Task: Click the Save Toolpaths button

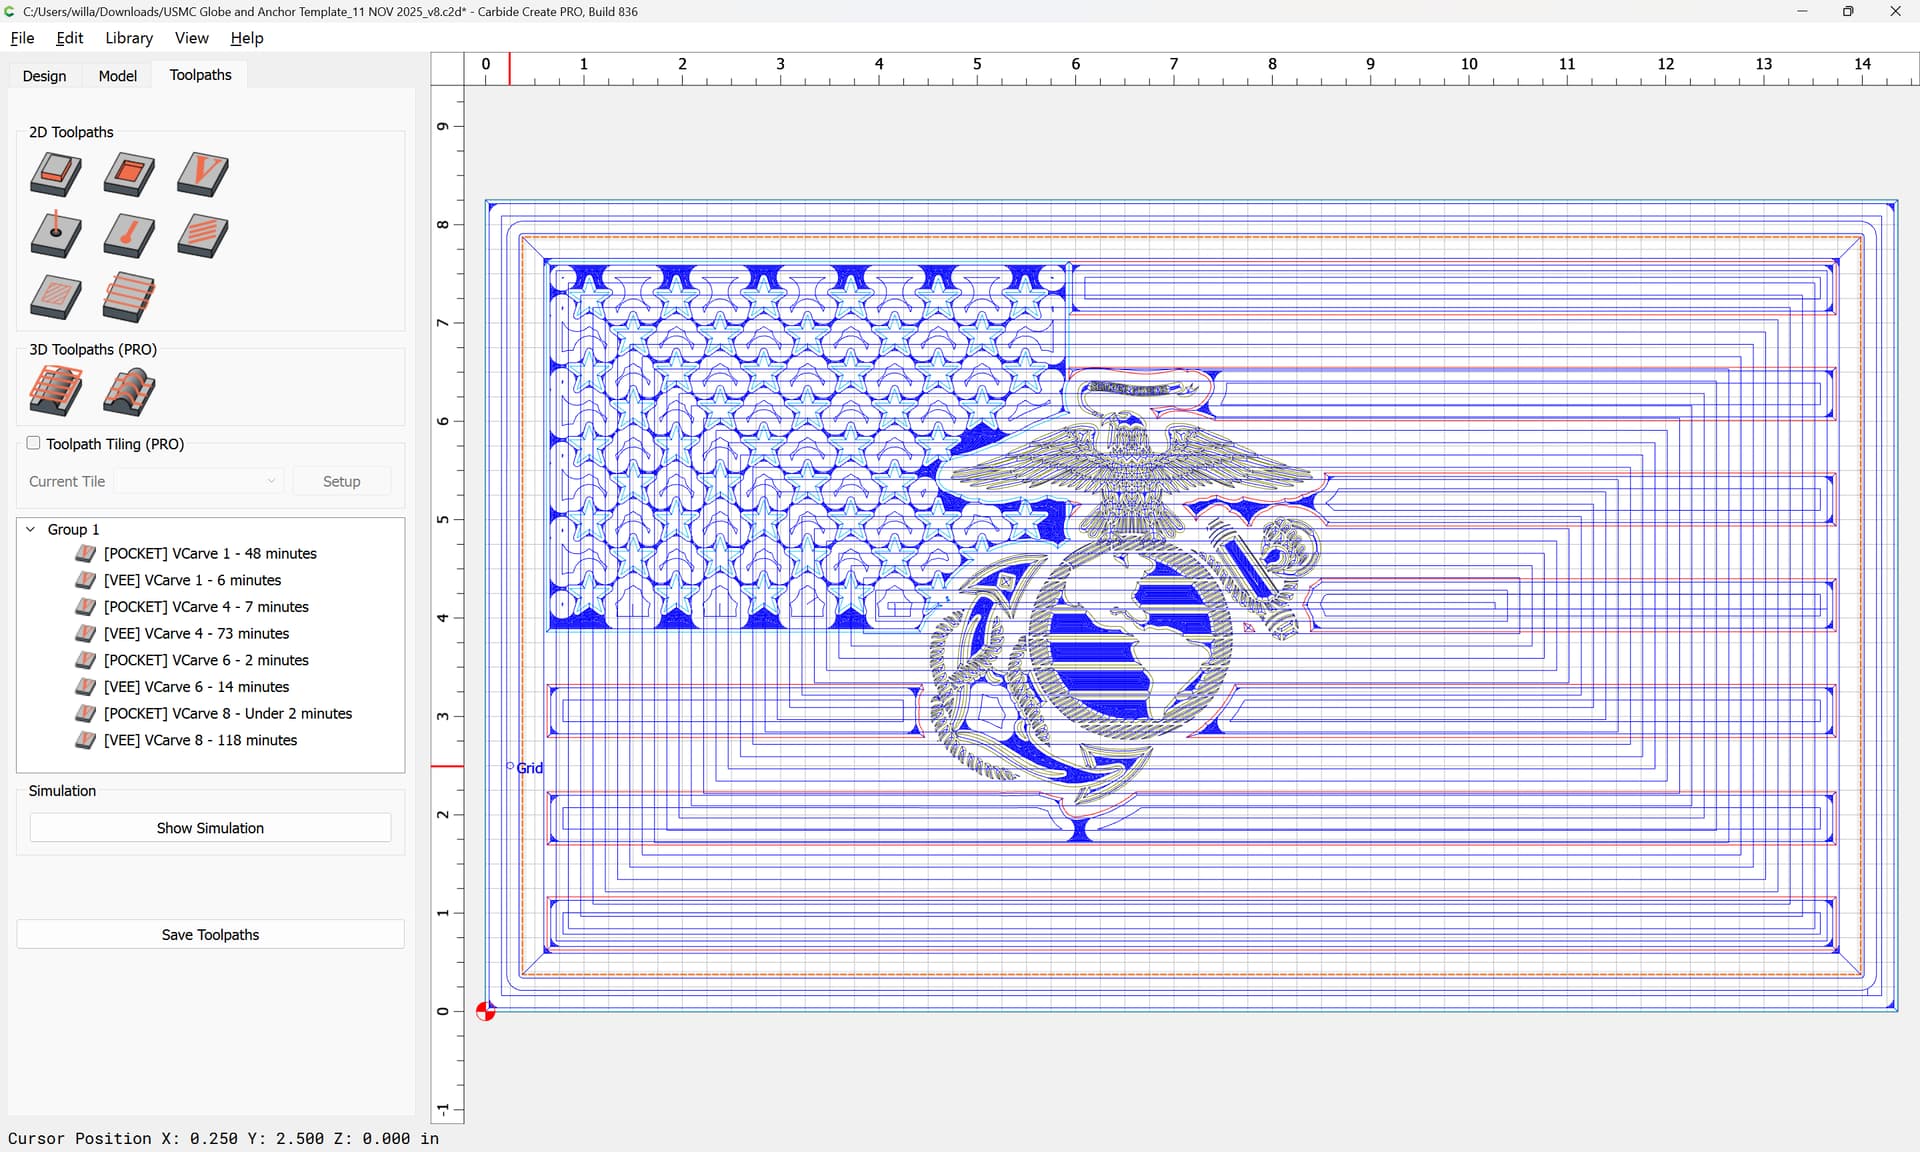Action: (x=210, y=934)
